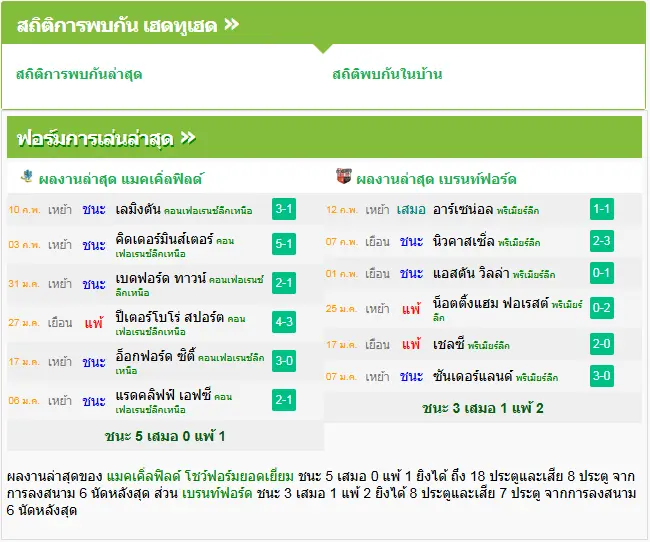Viewport: 650px width, 542px height.
Task: Click the แพ้ result in ปีเตอร์โบโร่ row
Action: (x=94, y=323)
